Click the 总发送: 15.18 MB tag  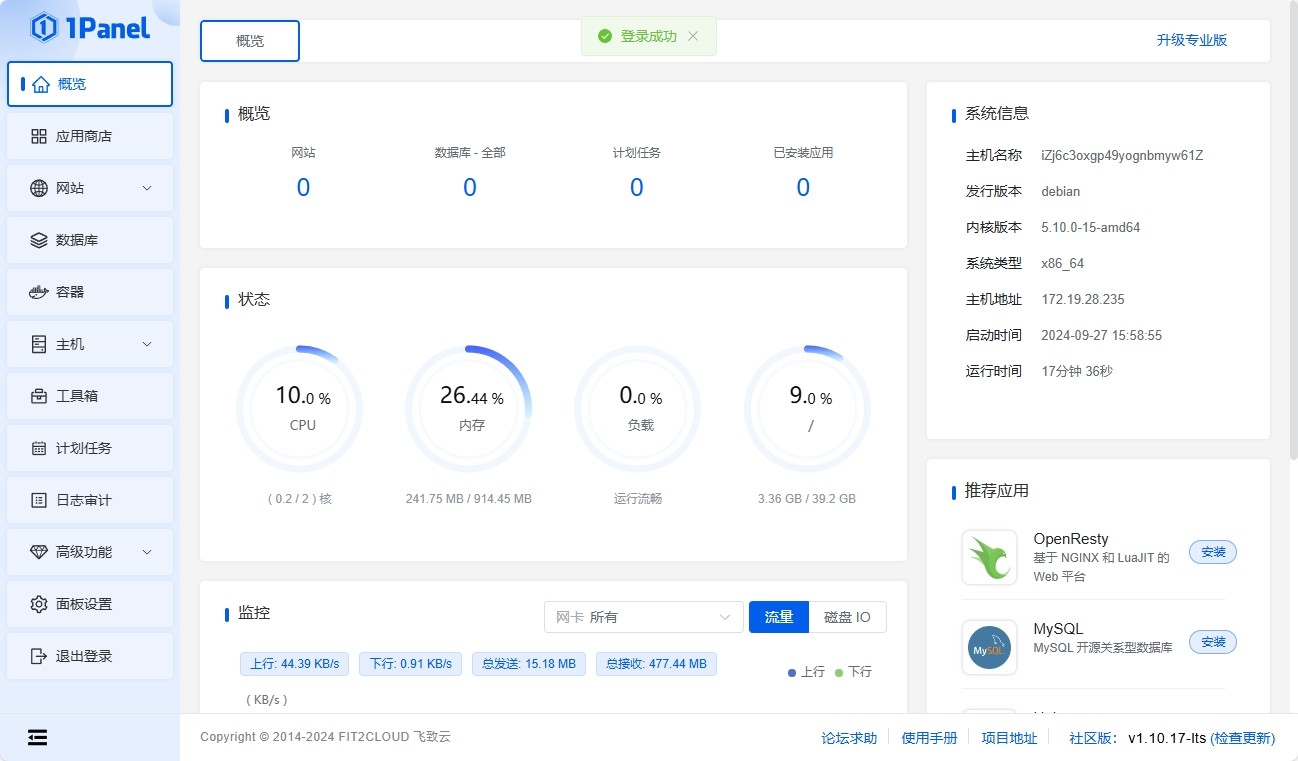[528, 663]
